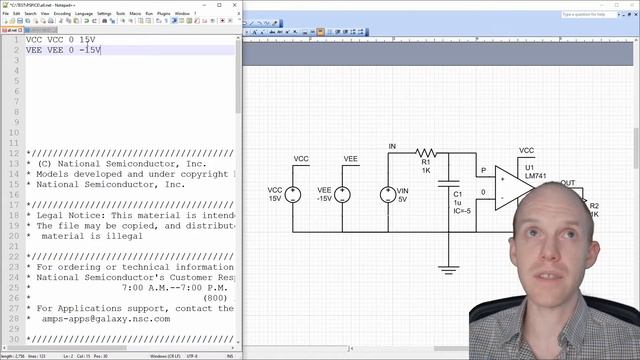Click the stop recording macro icon

point(230,21)
